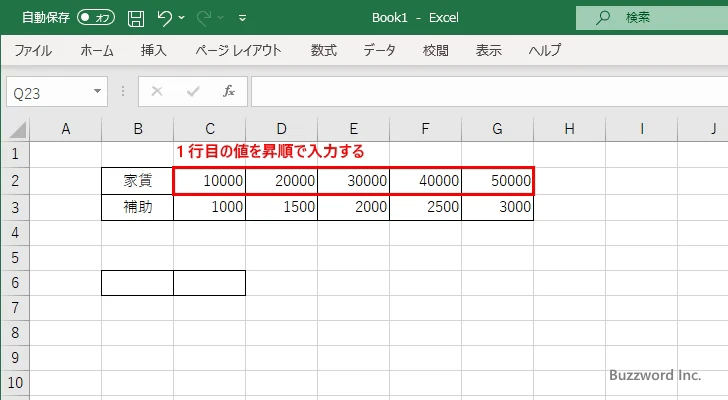Open the Undo history dropdown arrow
Screen dimensions: 728x400
183,17
